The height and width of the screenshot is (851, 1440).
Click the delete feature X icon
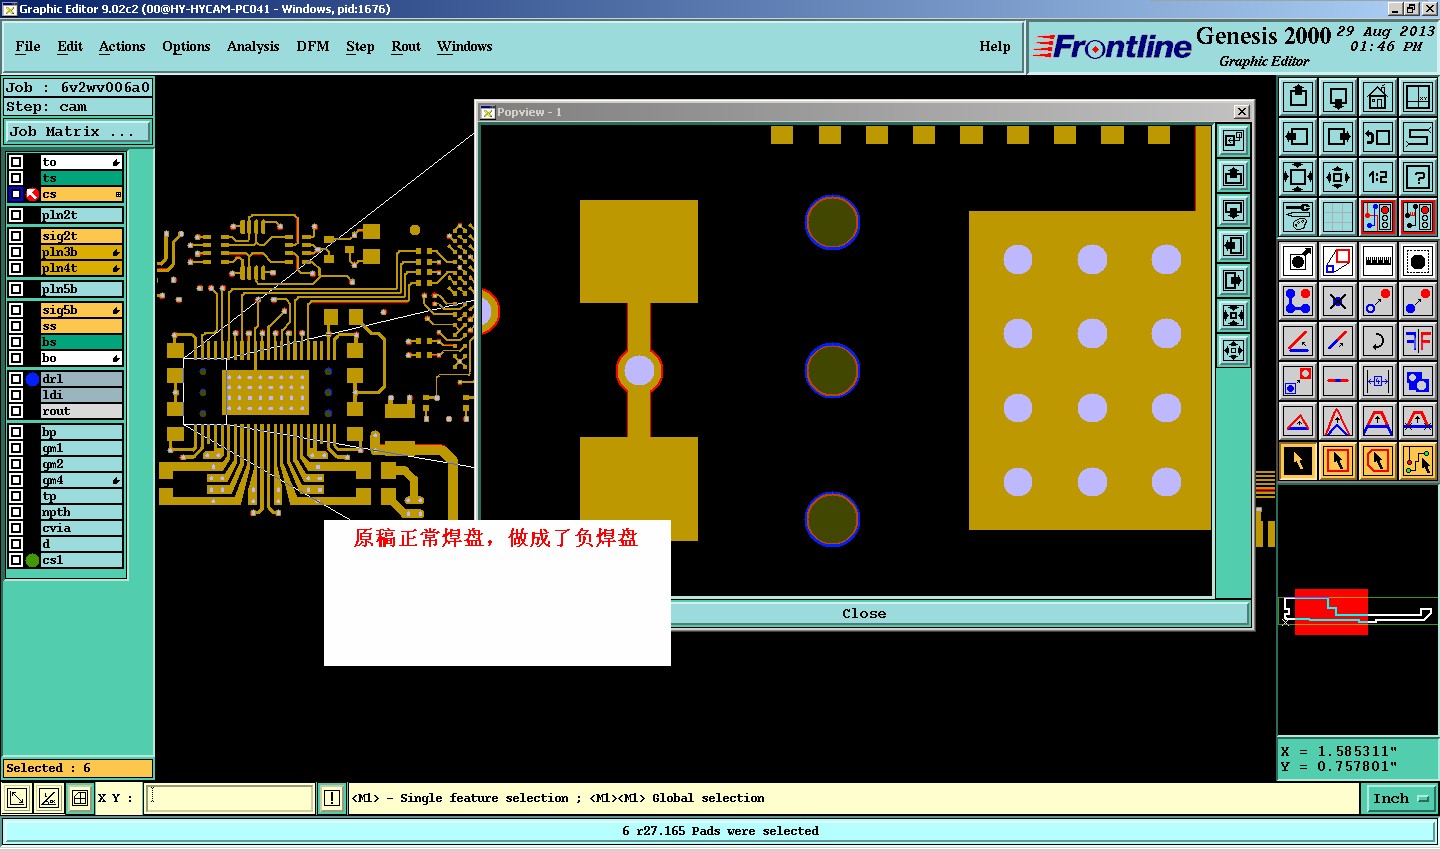[x=1338, y=301]
